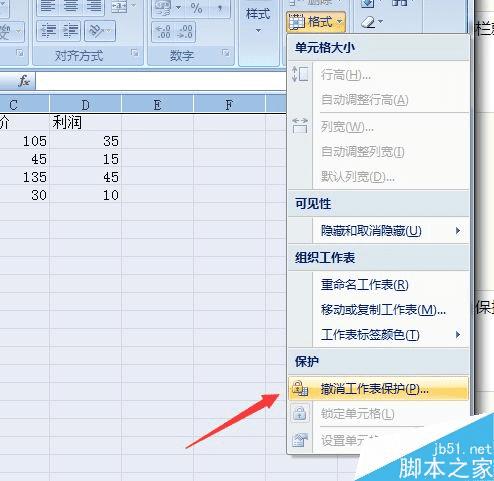The height and width of the screenshot is (481, 494).
Task: Click the align left icon
Action: tap(48, 6)
